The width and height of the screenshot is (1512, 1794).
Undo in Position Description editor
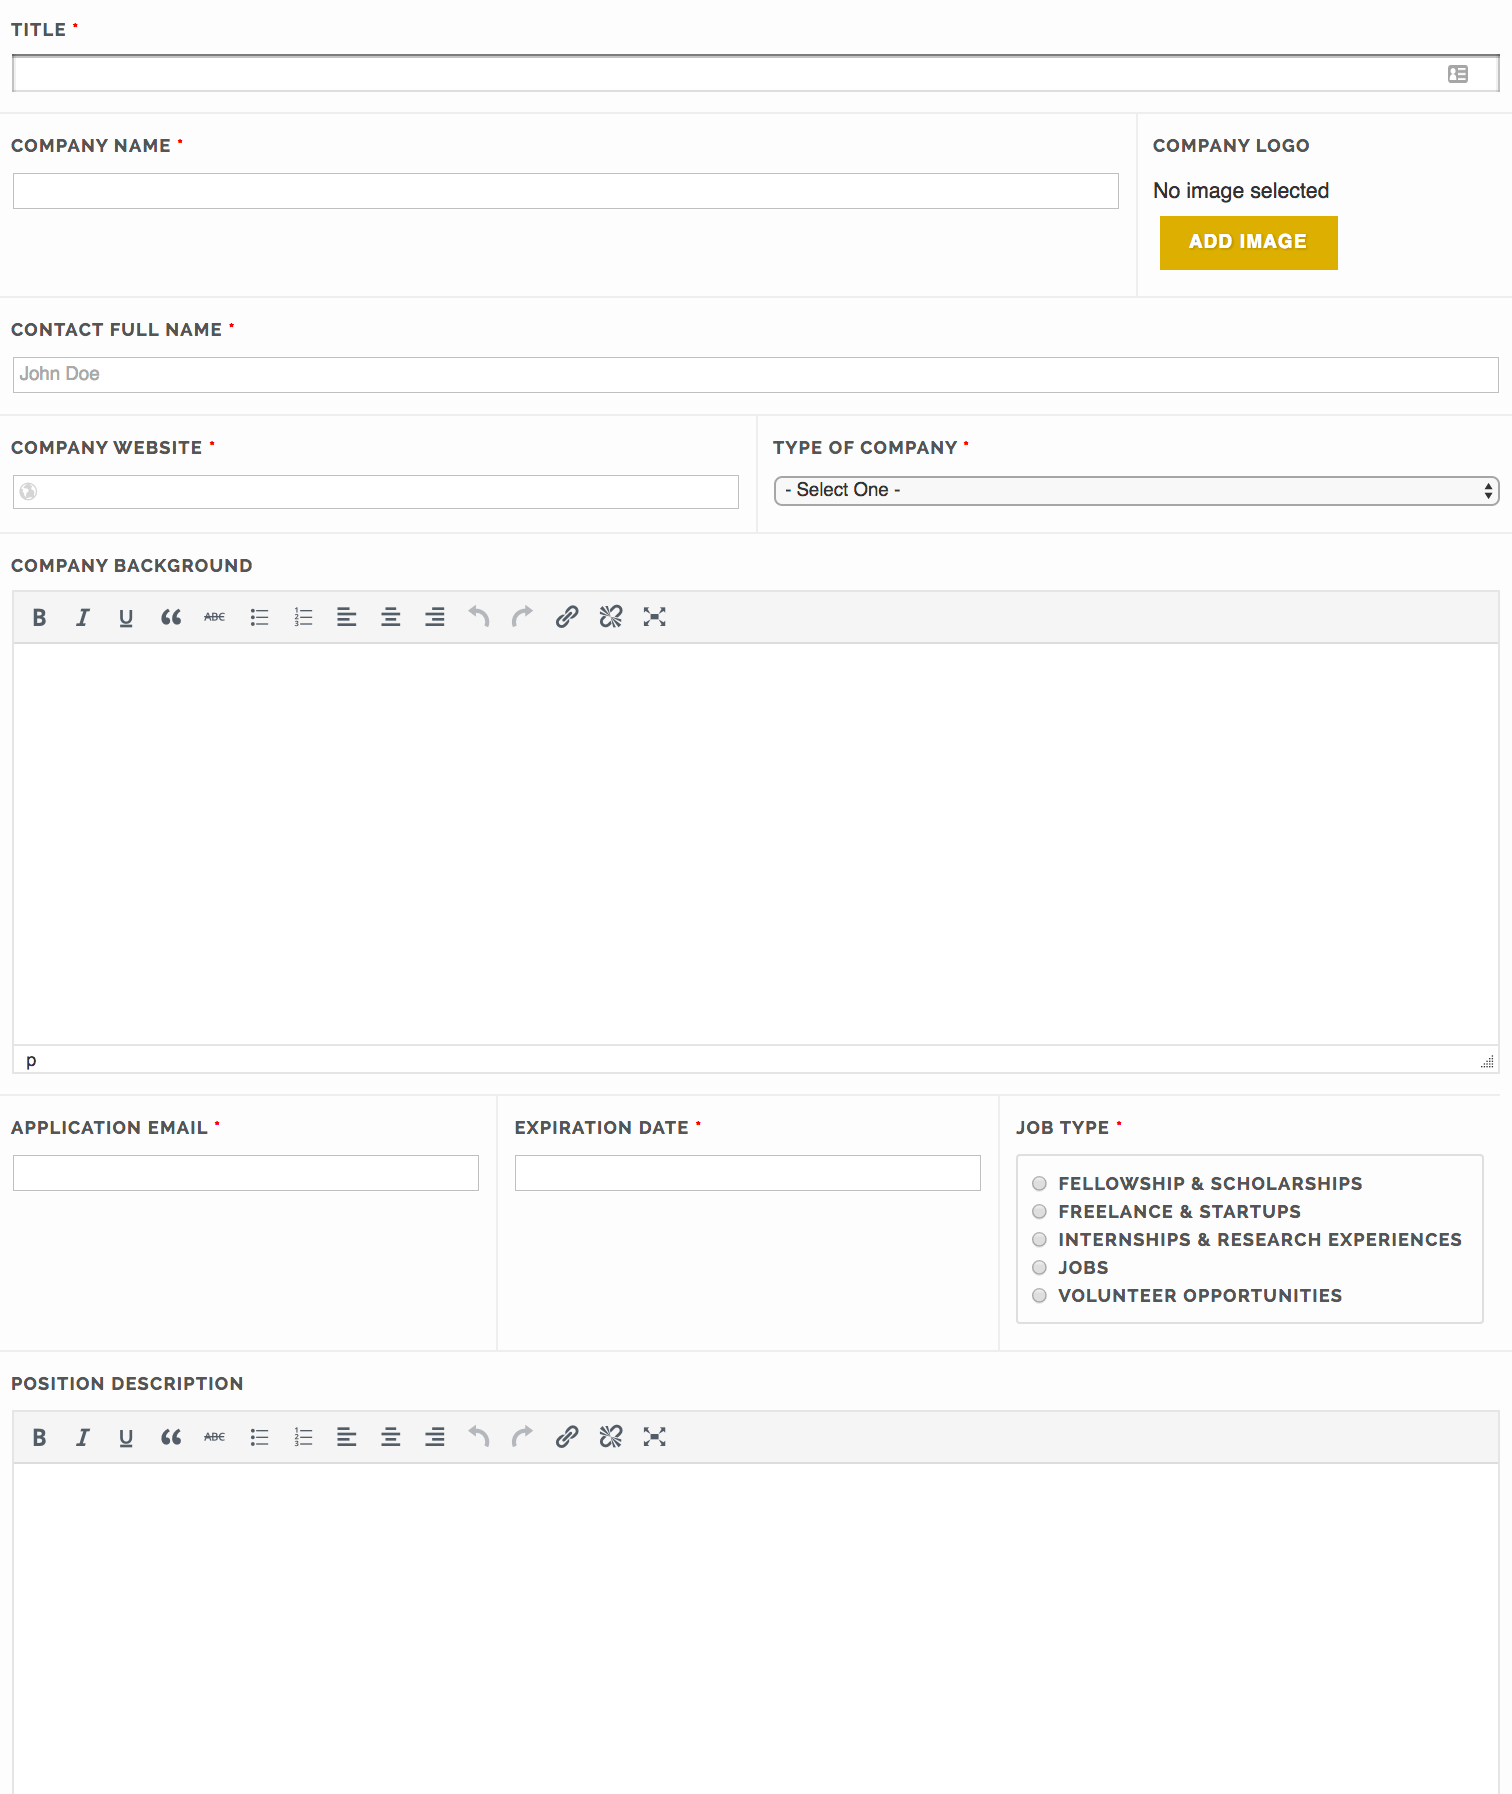tap(479, 1437)
